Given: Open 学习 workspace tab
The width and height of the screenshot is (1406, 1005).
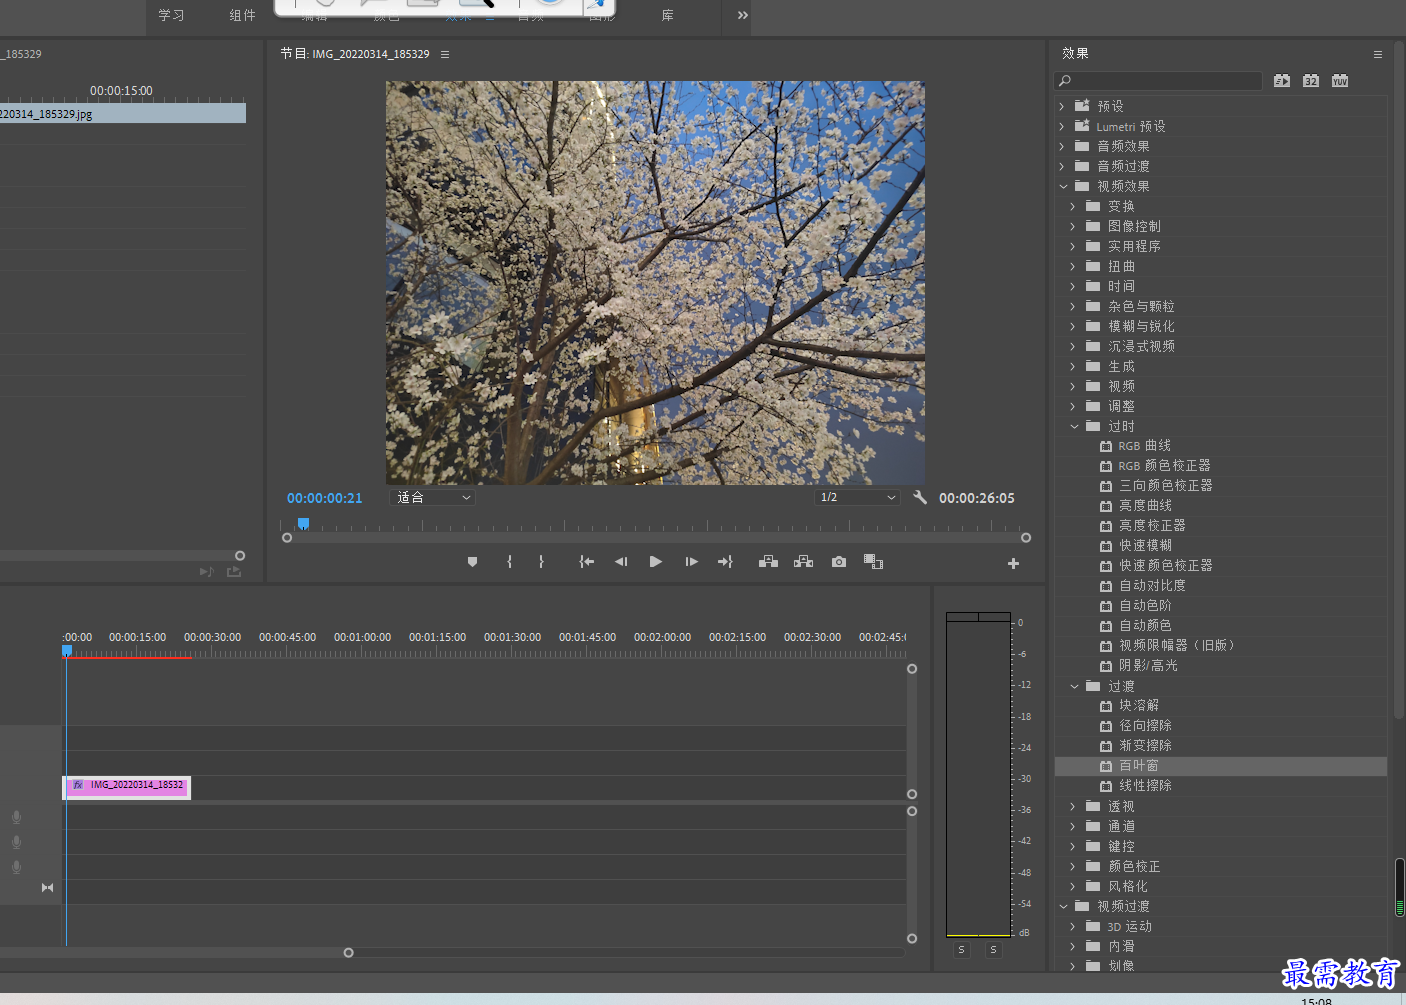Looking at the screenshot, I should (171, 15).
